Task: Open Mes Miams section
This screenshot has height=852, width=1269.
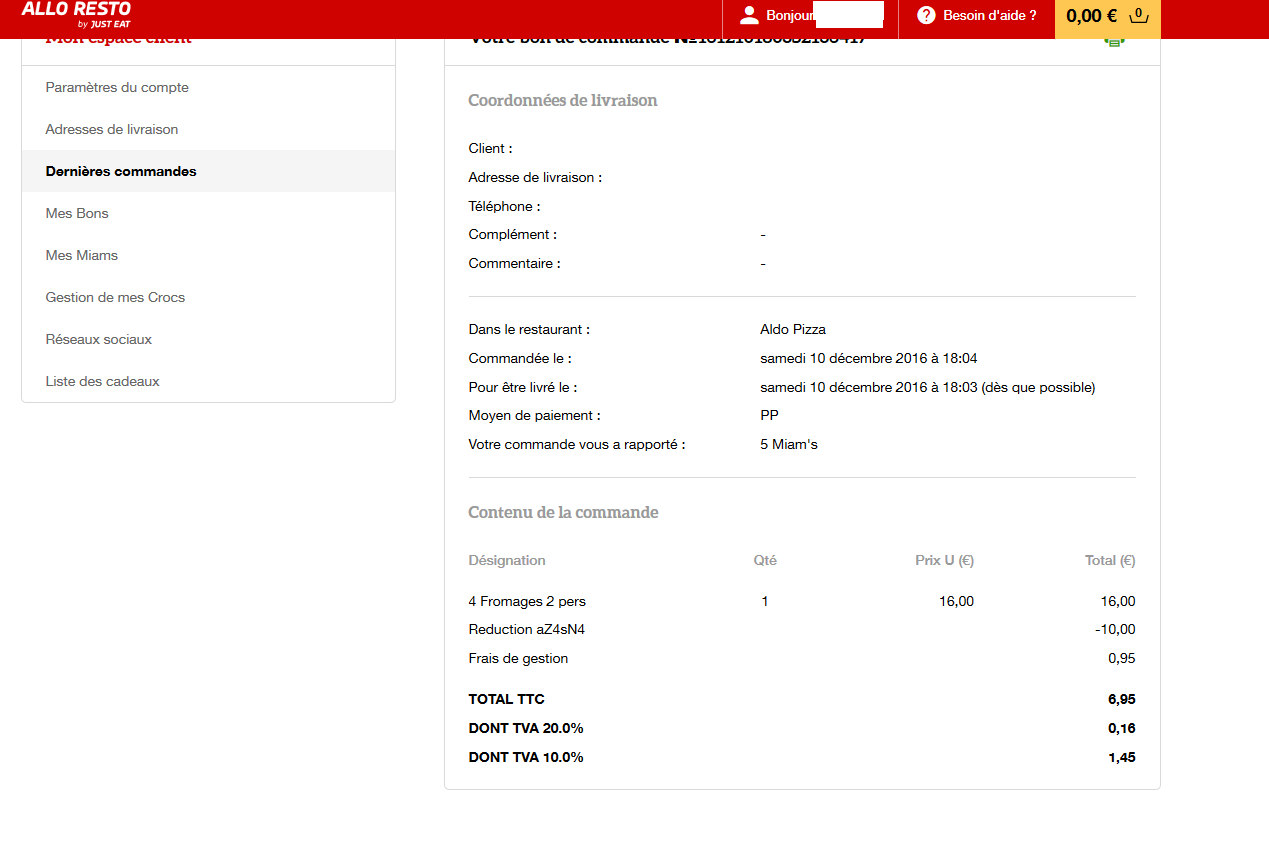Action: click(82, 256)
